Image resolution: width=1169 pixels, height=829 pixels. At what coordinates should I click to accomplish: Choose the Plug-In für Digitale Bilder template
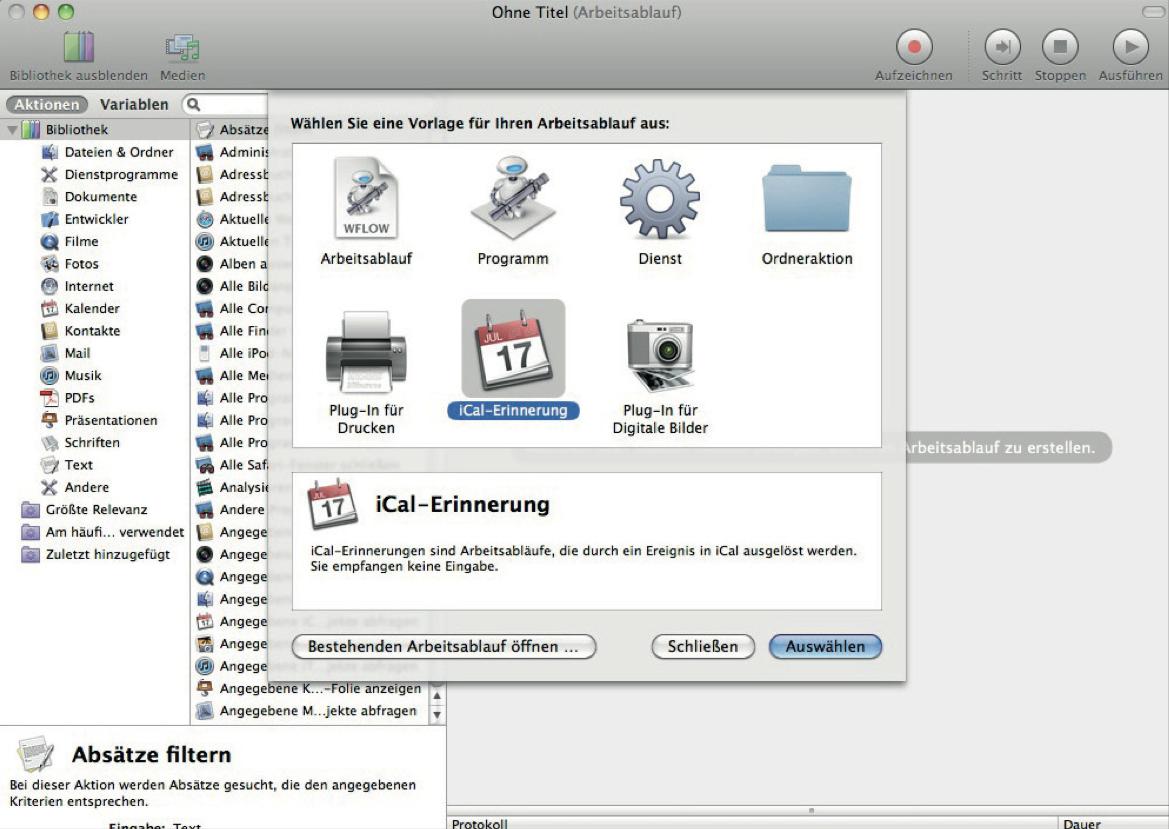pos(660,354)
